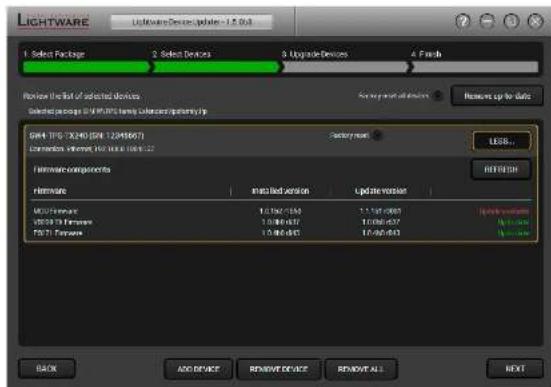Click the Firmware components heading
Viewport: 551px width, 387px height.
[72, 170]
